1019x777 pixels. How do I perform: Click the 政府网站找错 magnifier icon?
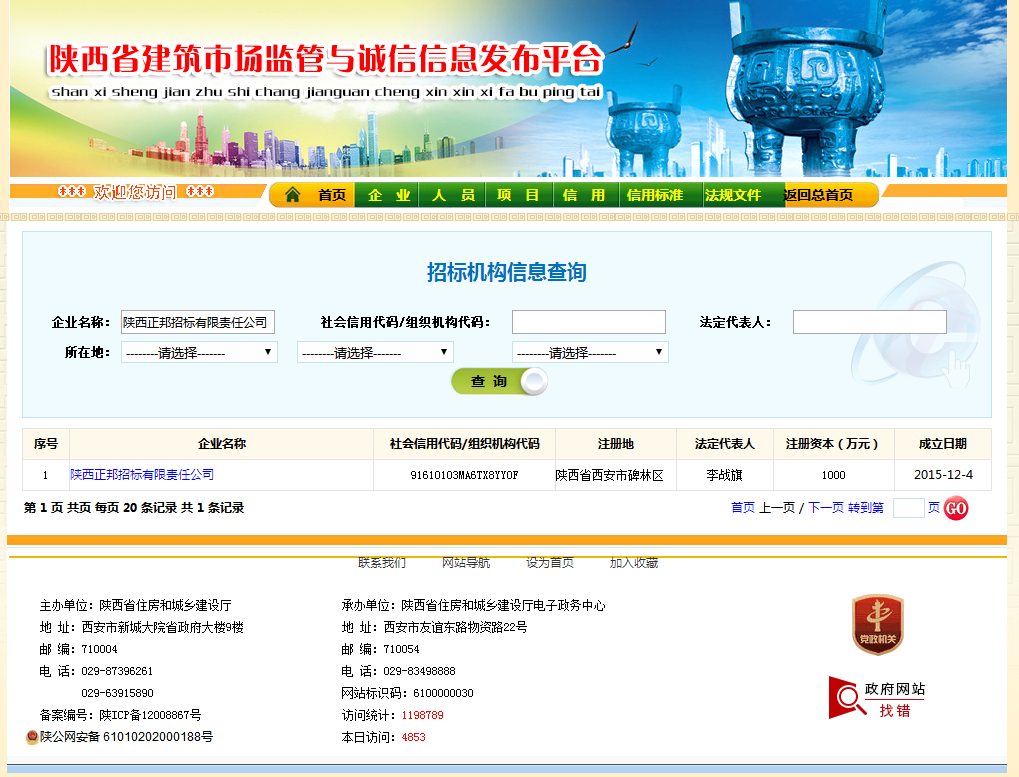[848, 698]
